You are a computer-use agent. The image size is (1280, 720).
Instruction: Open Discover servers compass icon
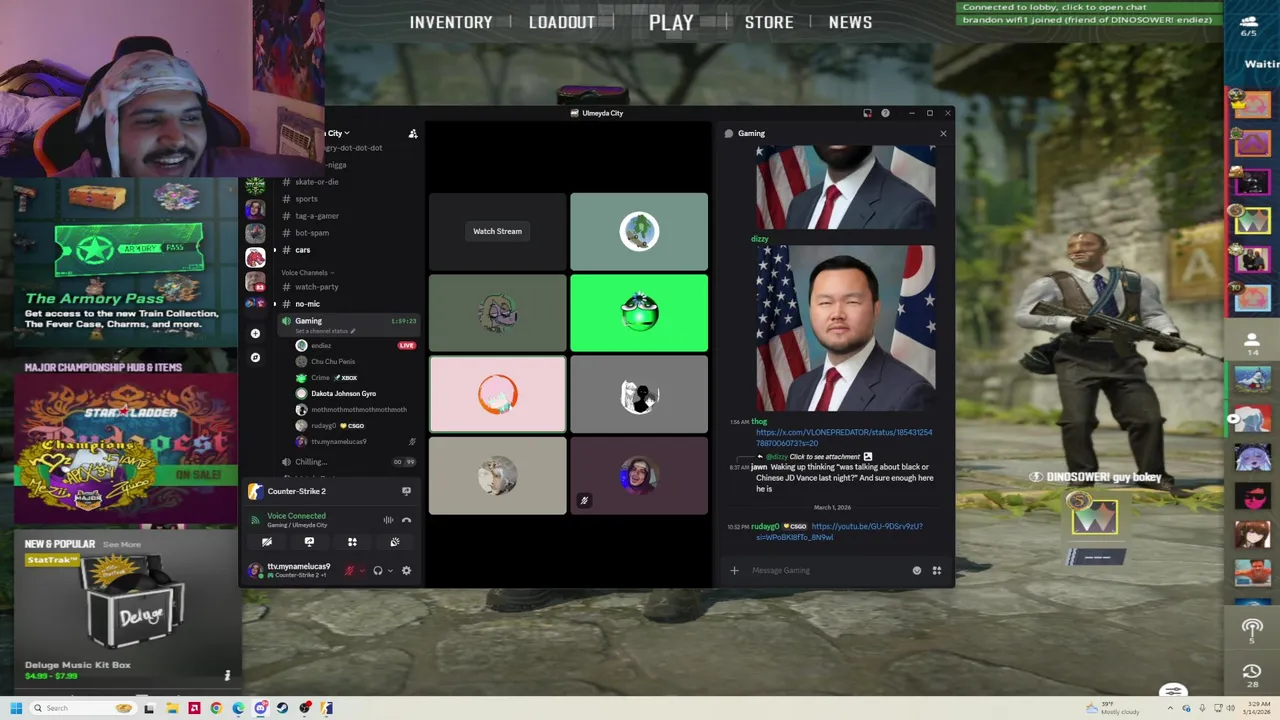(255, 357)
